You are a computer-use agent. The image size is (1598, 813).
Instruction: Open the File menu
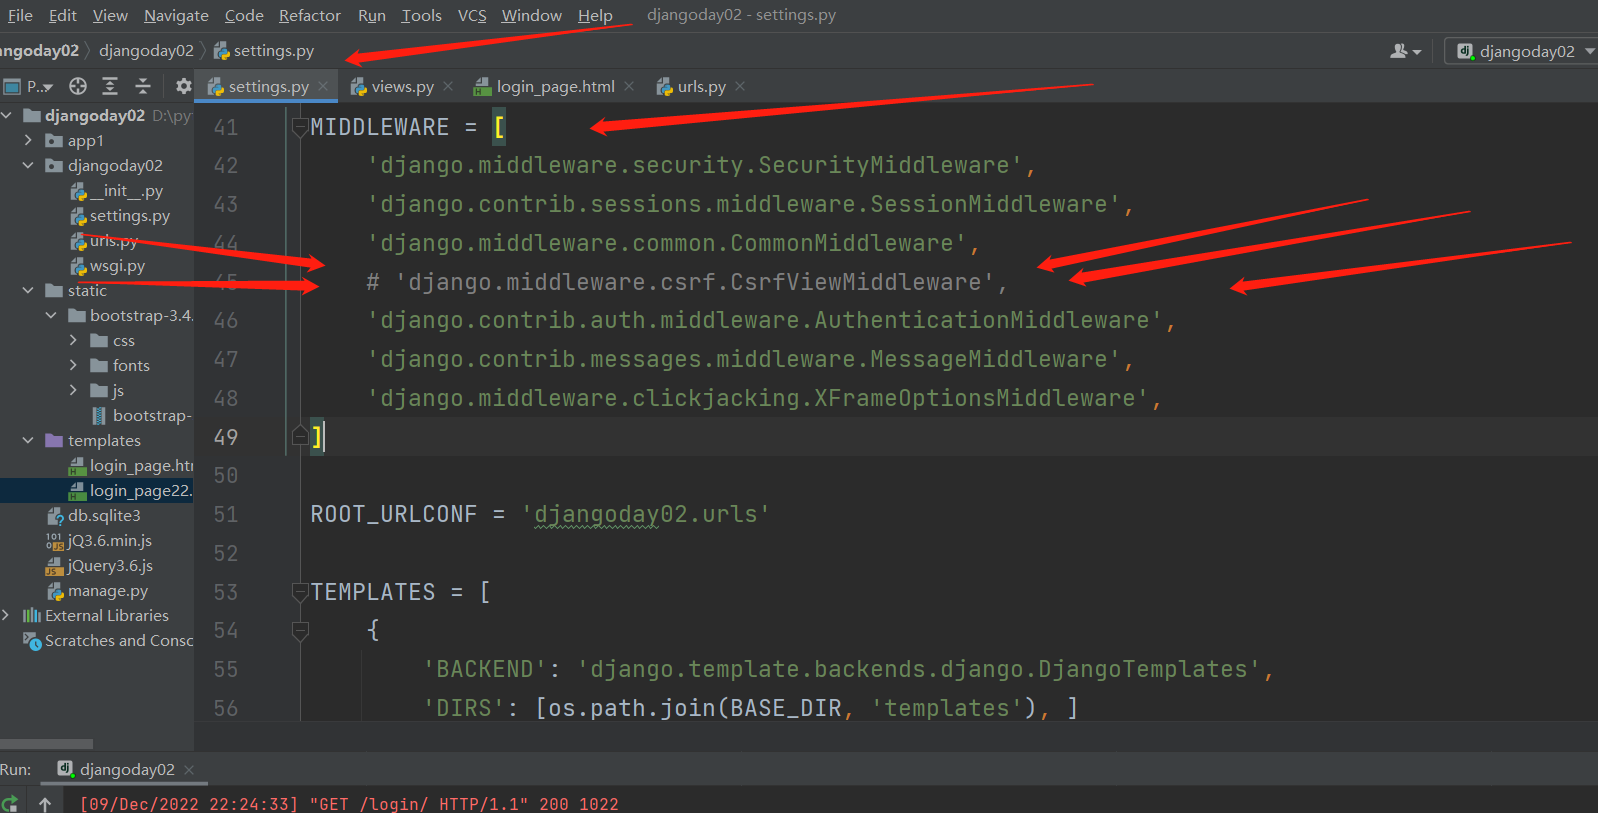(20, 15)
